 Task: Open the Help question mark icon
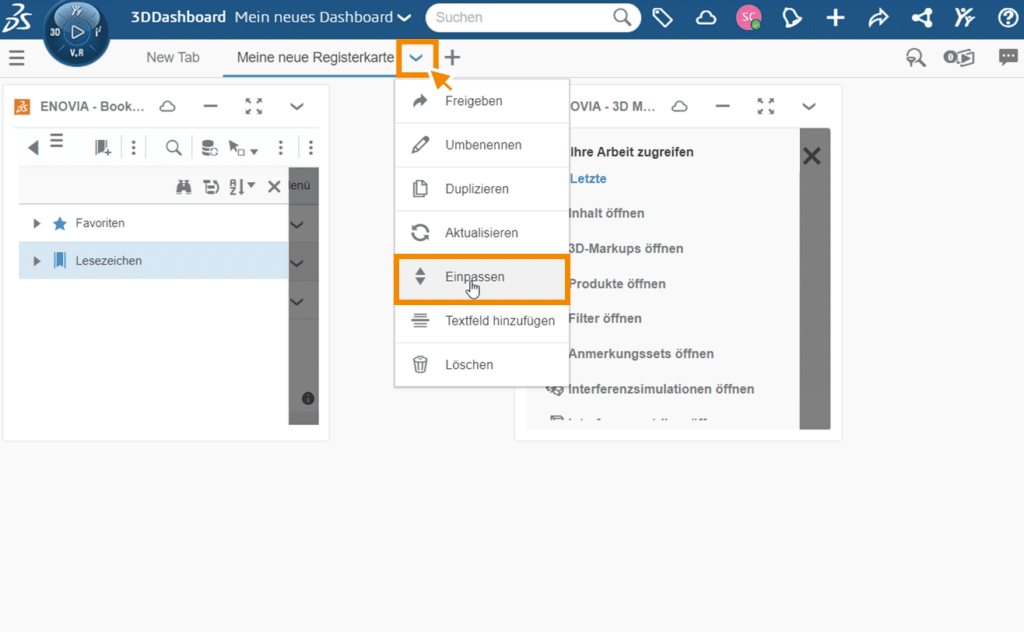(1005, 17)
